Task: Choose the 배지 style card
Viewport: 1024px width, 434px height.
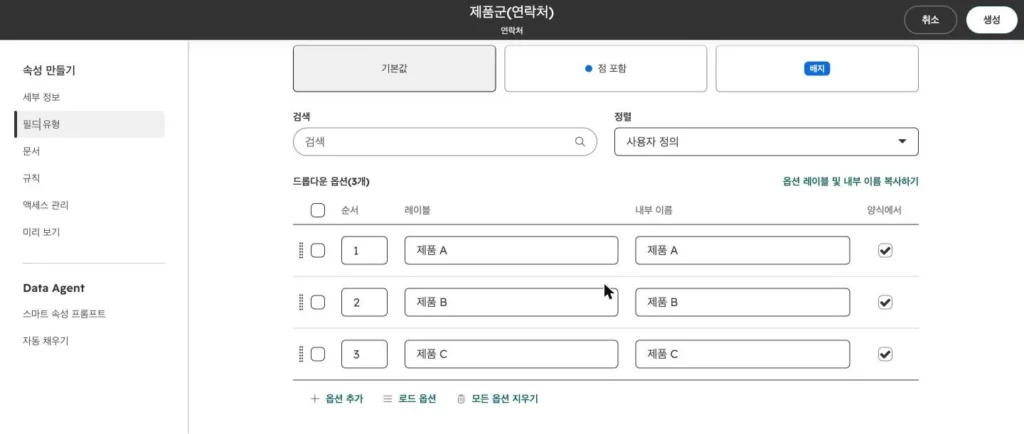Action: pyautogui.click(x=817, y=69)
